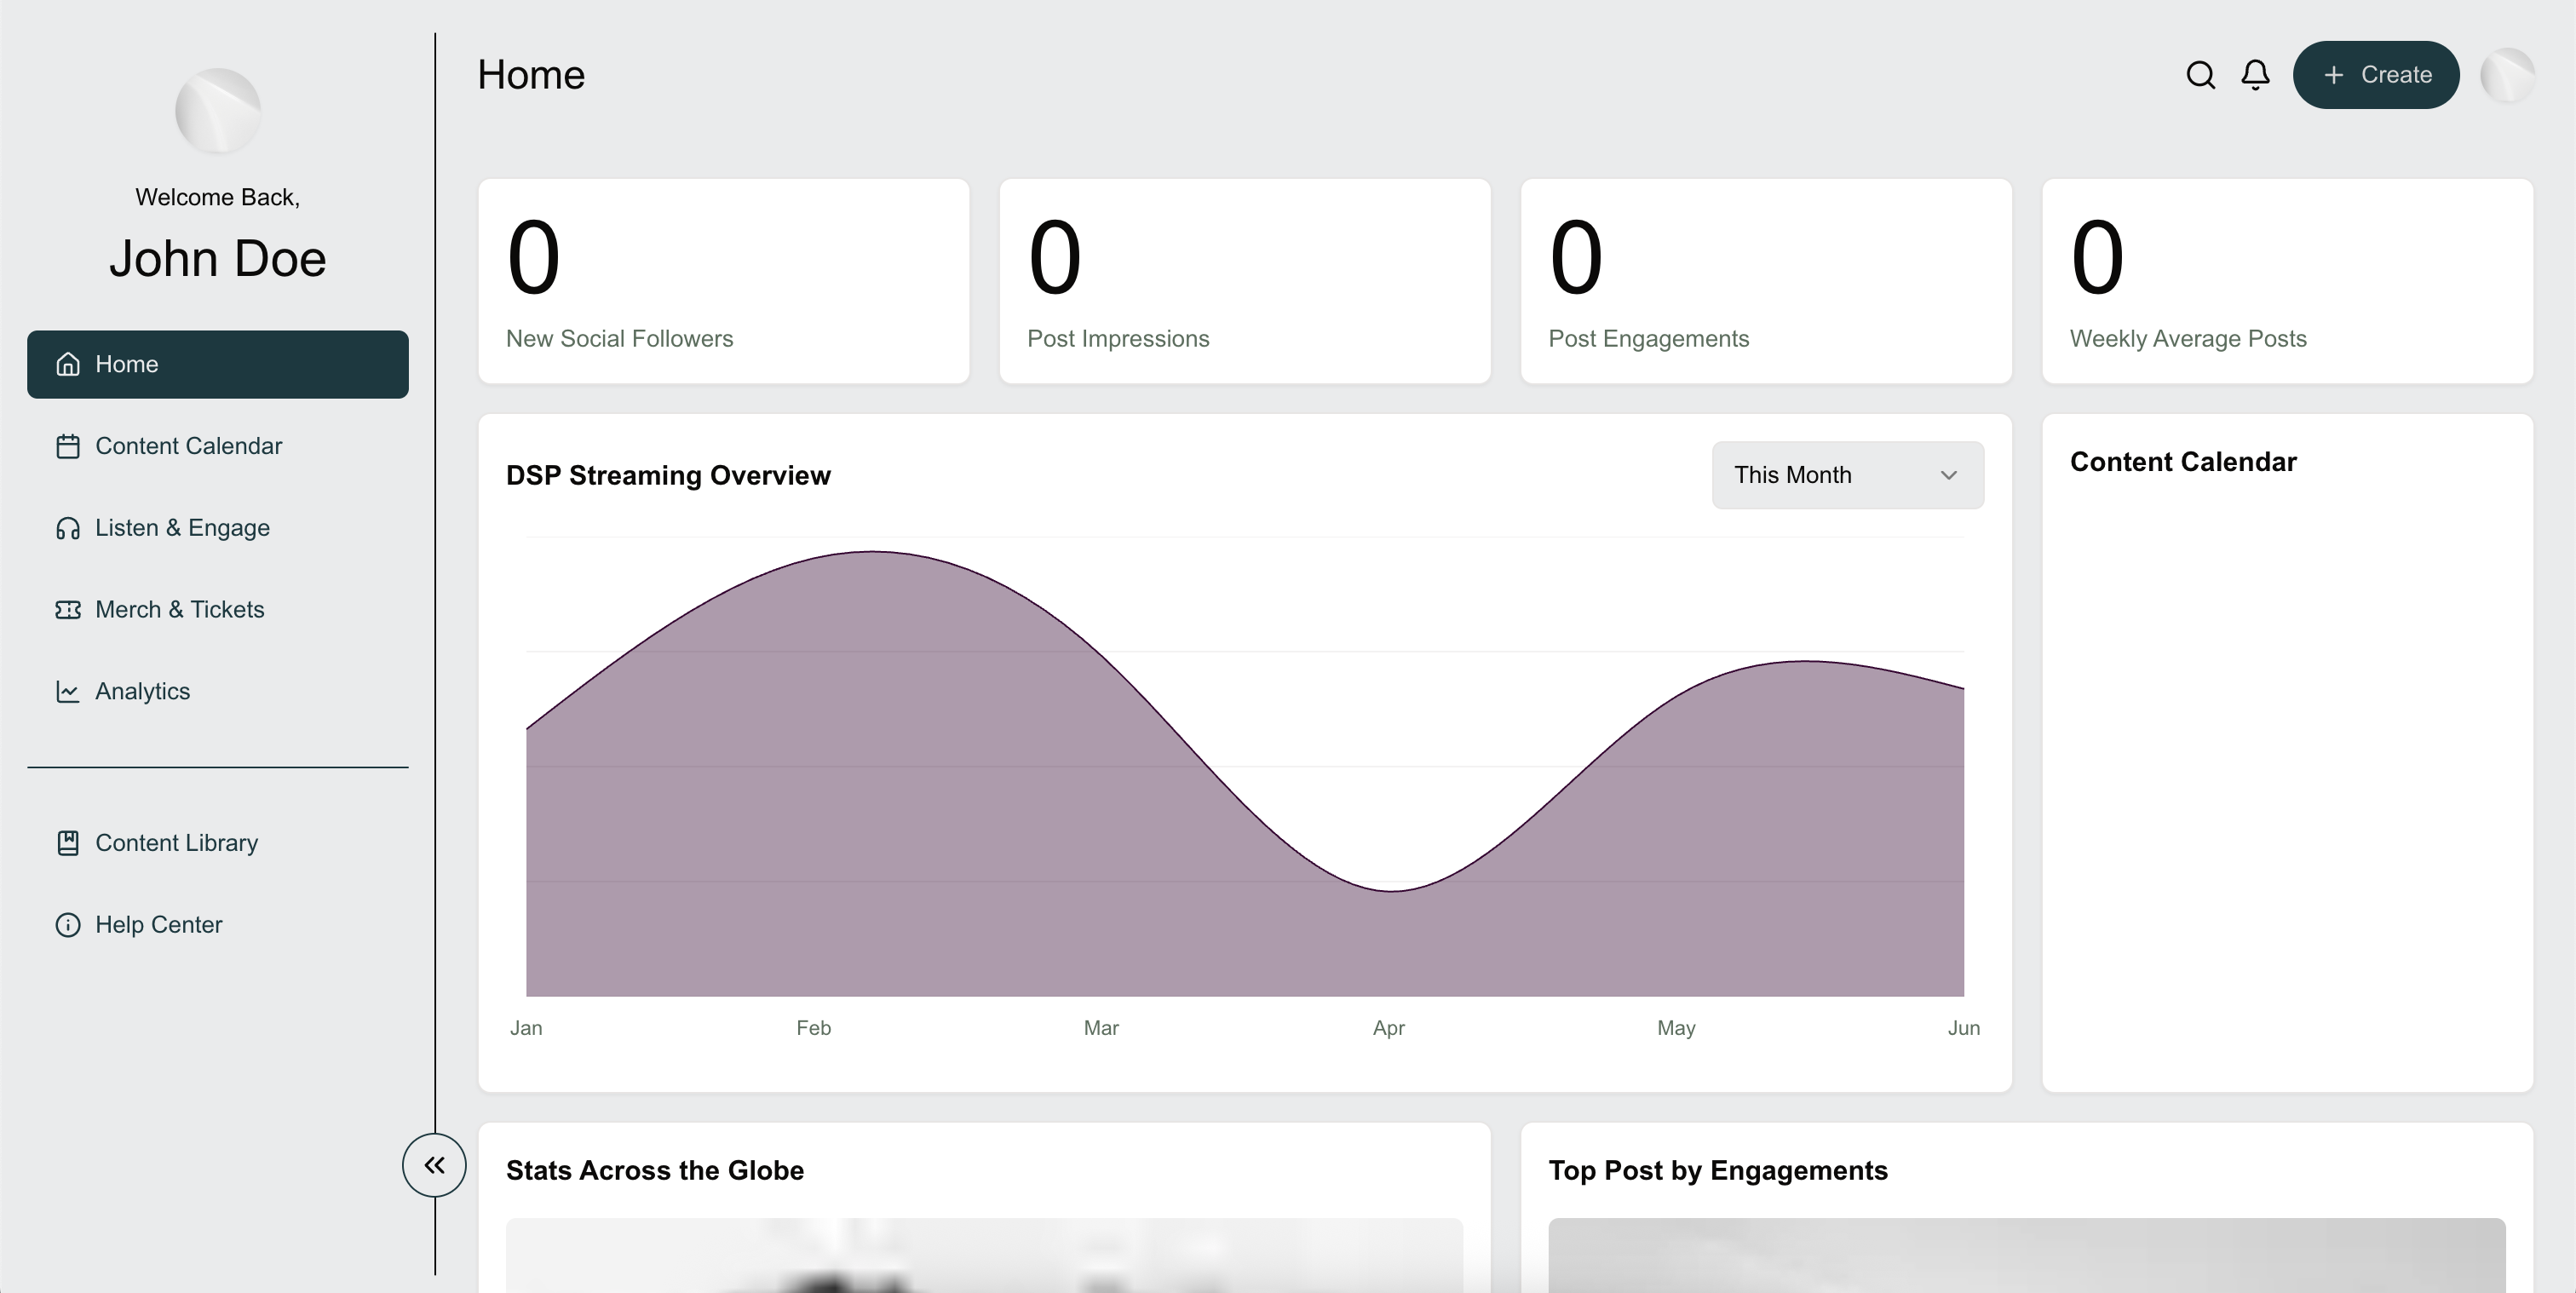
Task: Click the ticket icon for Merch & Tickets
Action: click(x=68, y=610)
